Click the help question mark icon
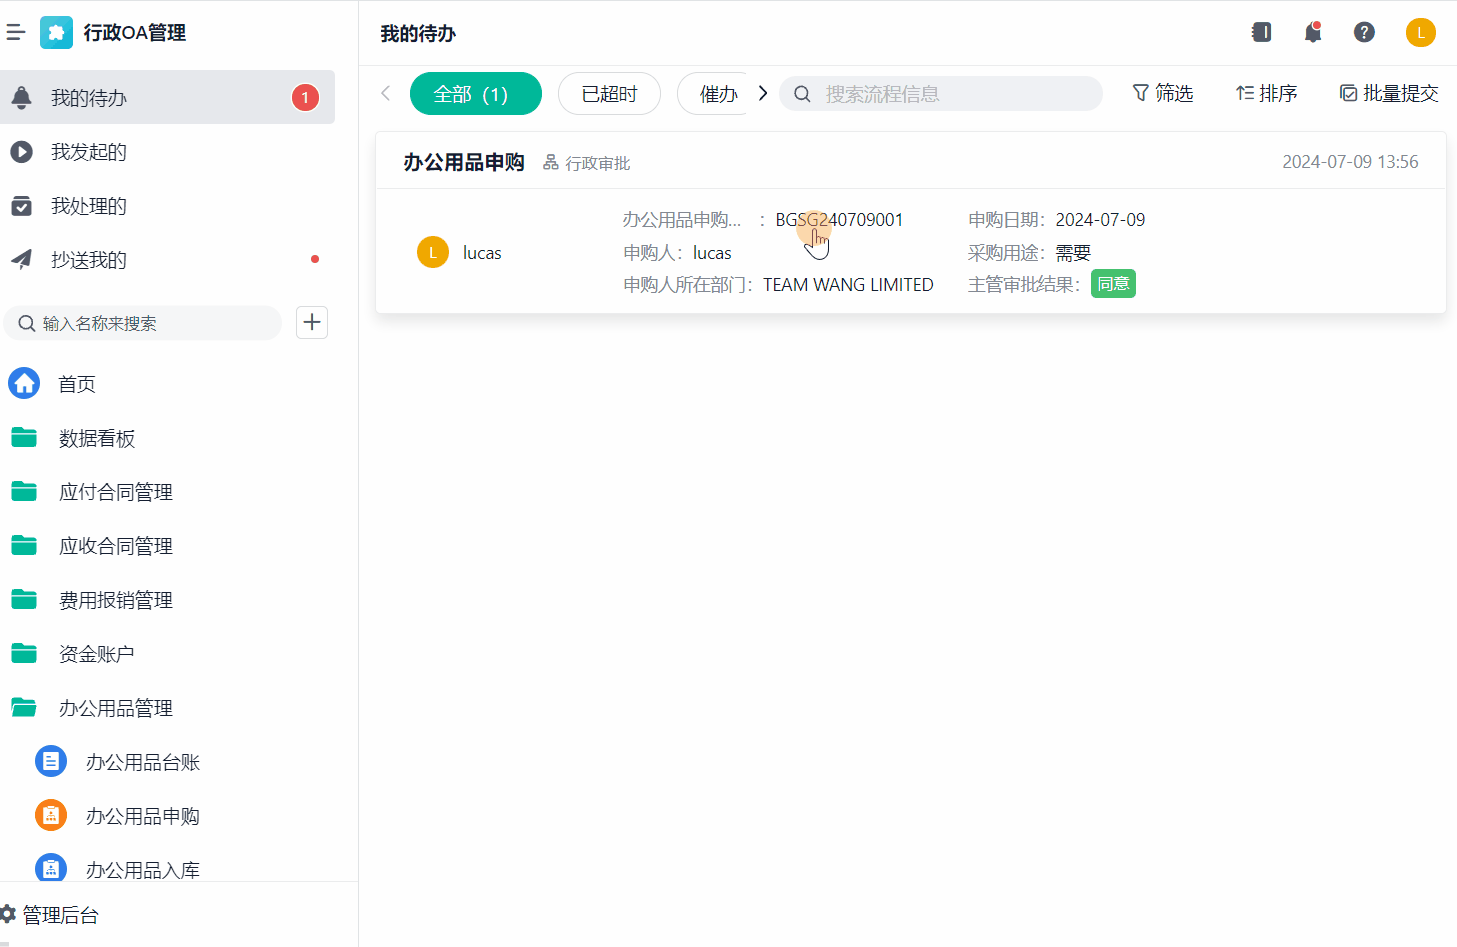The height and width of the screenshot is (947, 1457). click(x=1364, y=33)
